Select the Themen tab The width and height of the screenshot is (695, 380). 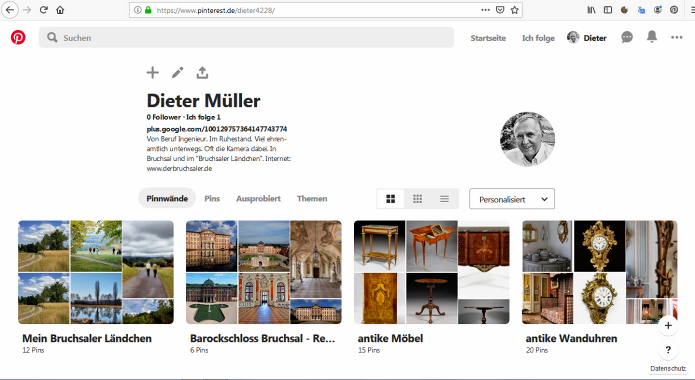[x=312, y=199]
